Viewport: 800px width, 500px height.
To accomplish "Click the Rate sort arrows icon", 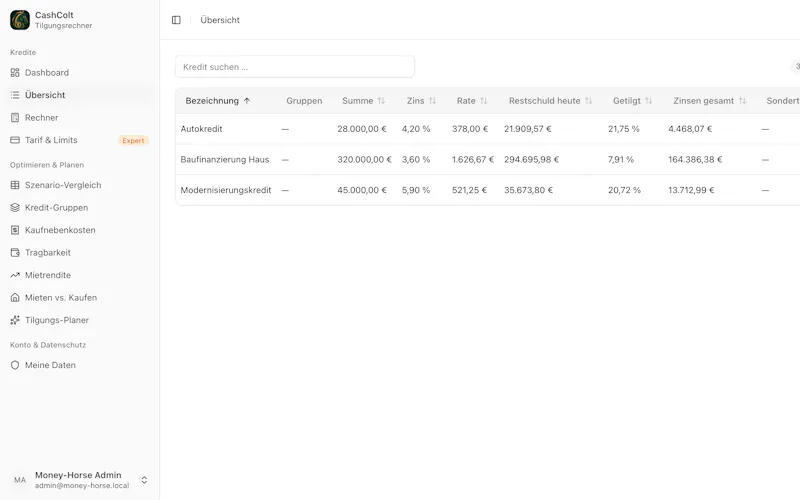I will click(x=484, y=101).
